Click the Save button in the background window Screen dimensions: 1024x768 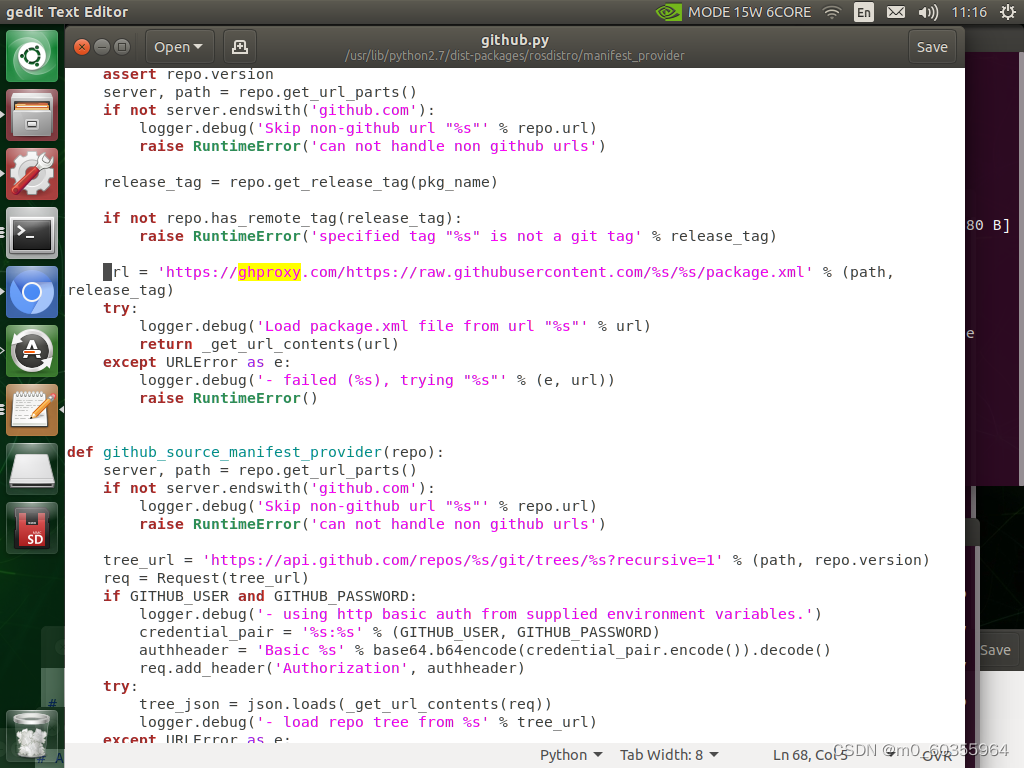pos(995,650)
